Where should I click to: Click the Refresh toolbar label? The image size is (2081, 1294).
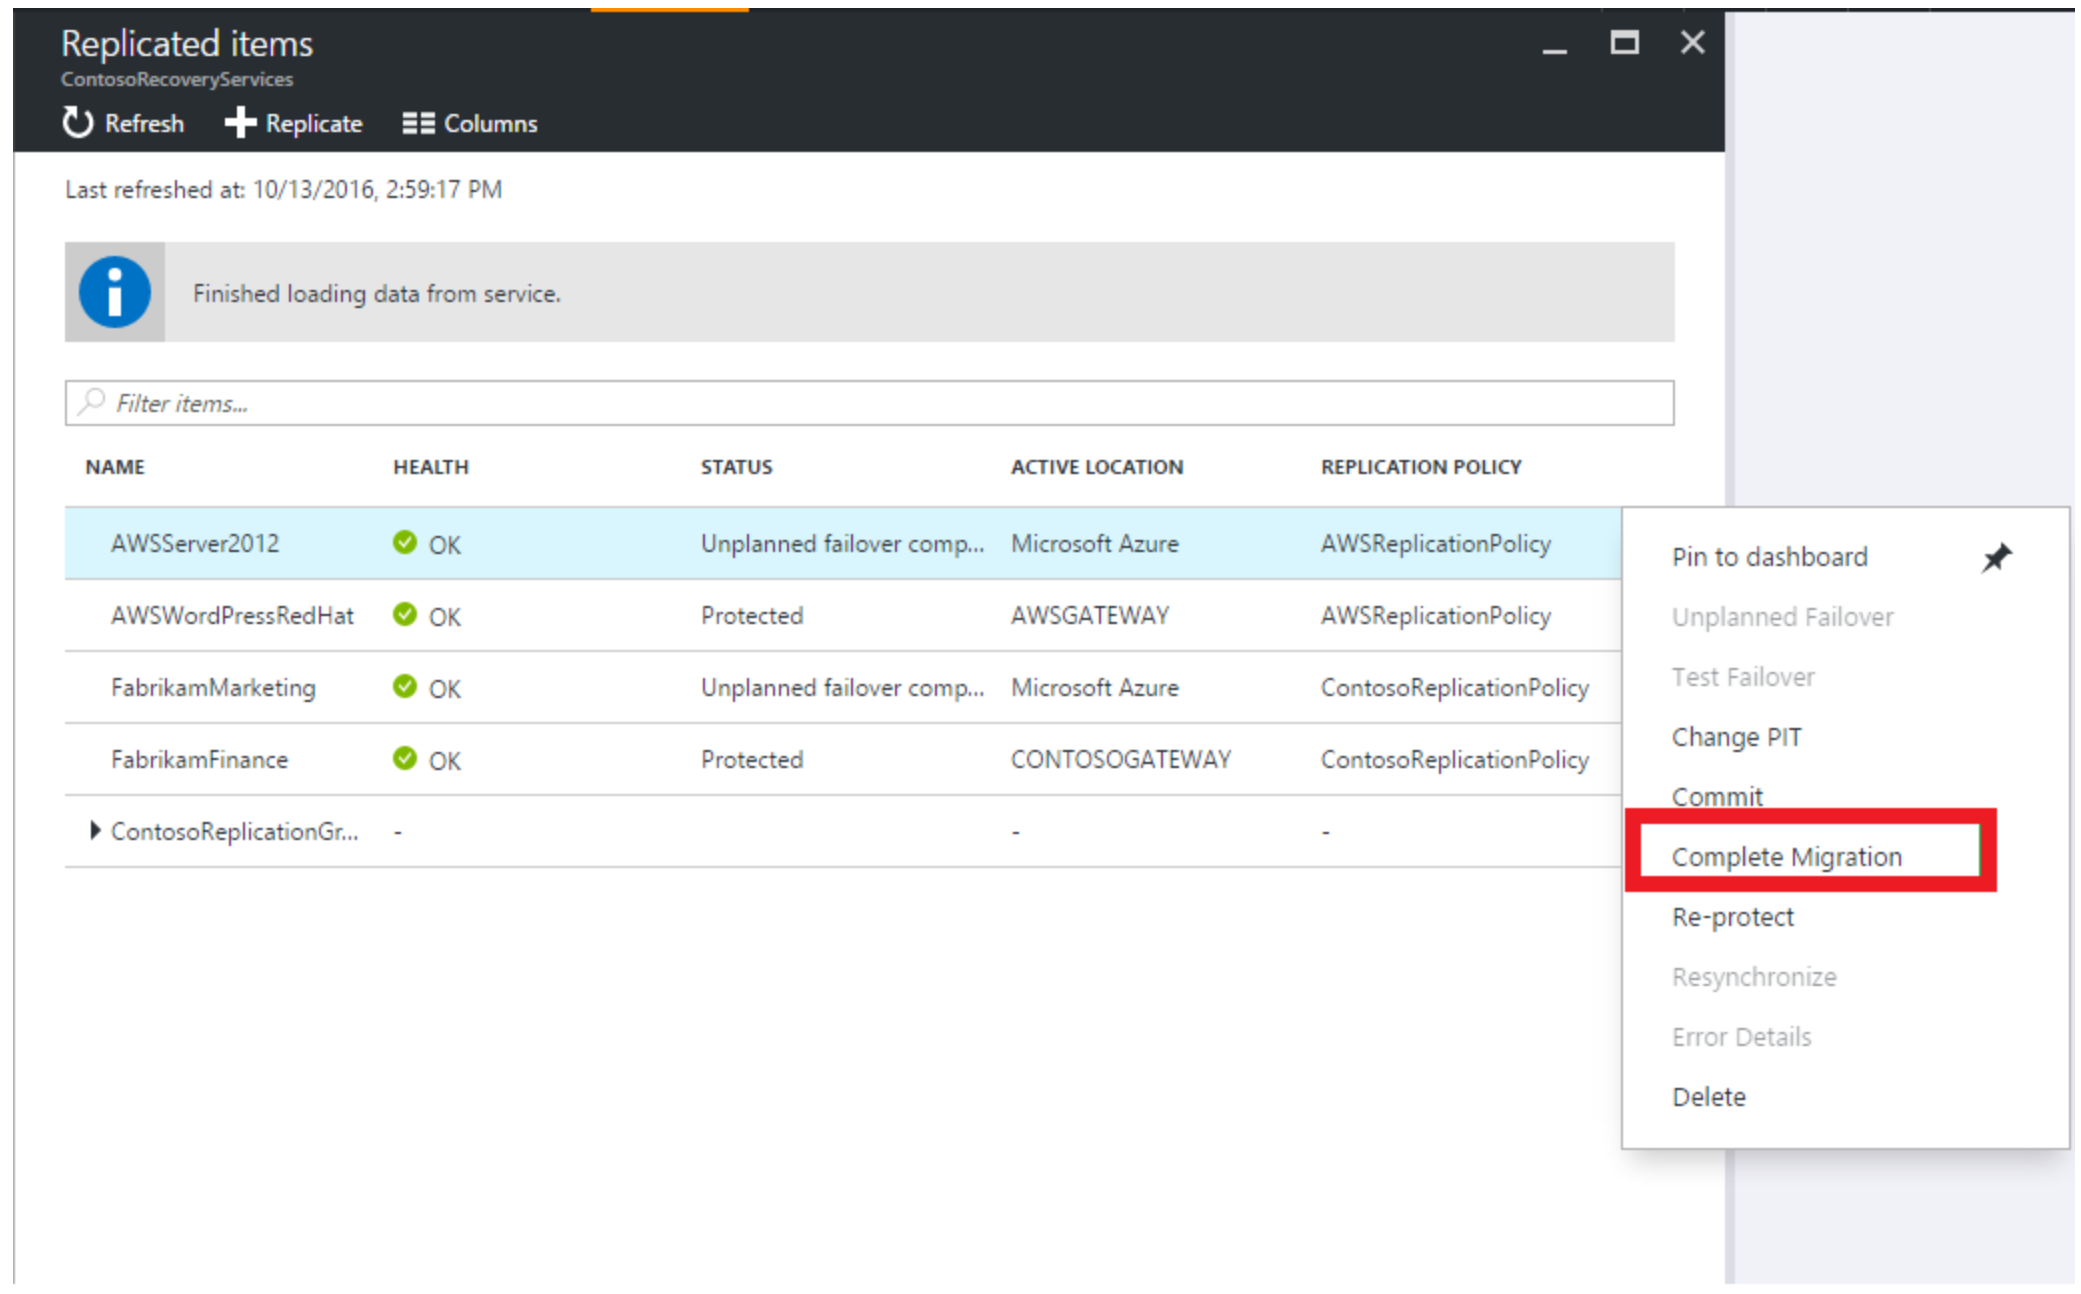pos(145,124)
